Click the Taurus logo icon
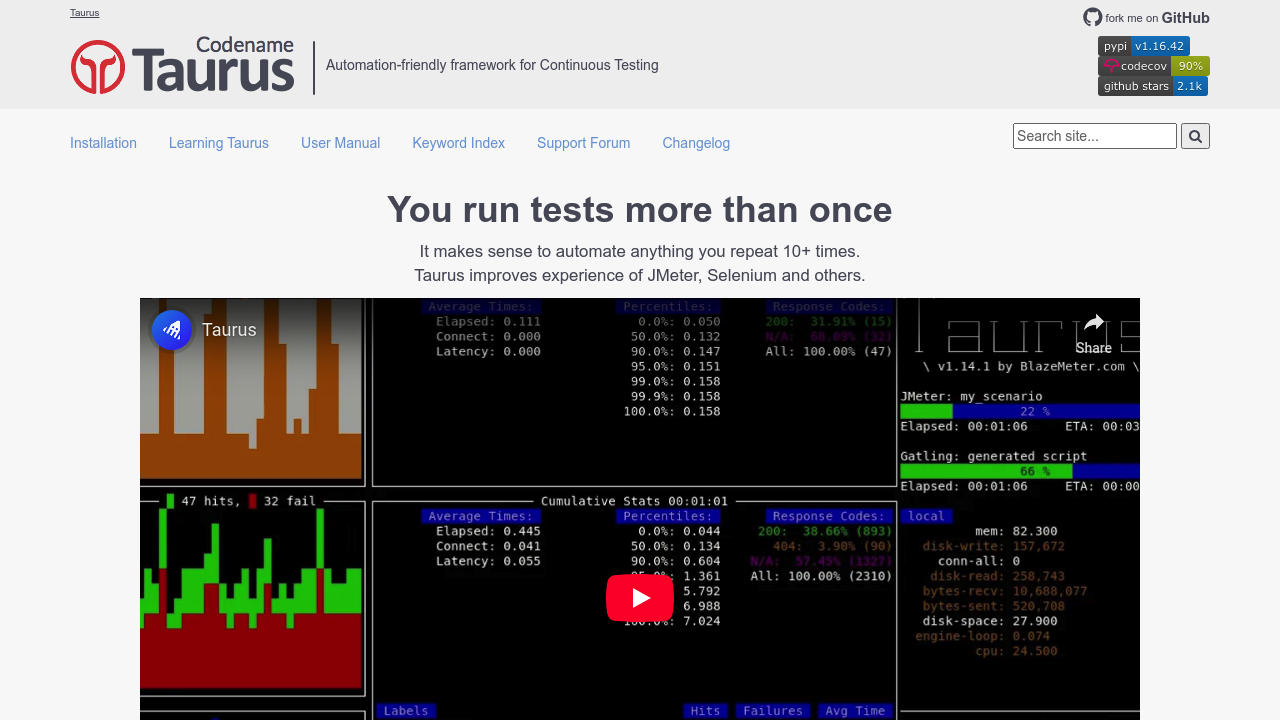 (98, 67)
